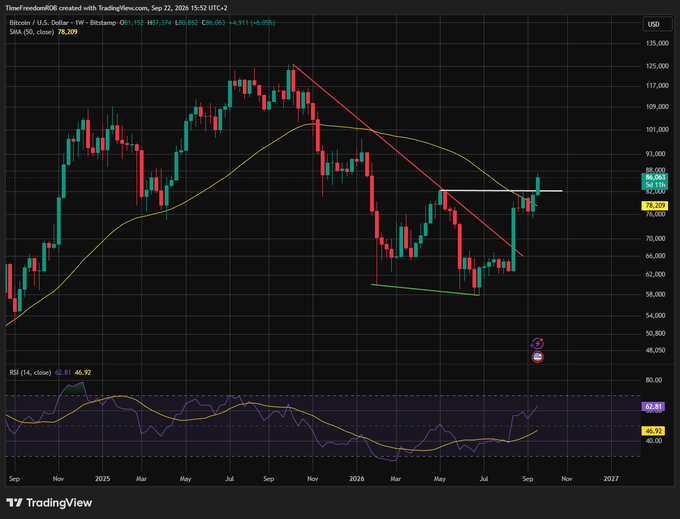Screen dimensions: 680x519
Task: Click the 54,000 price axis label
Action: coord(657,315)
